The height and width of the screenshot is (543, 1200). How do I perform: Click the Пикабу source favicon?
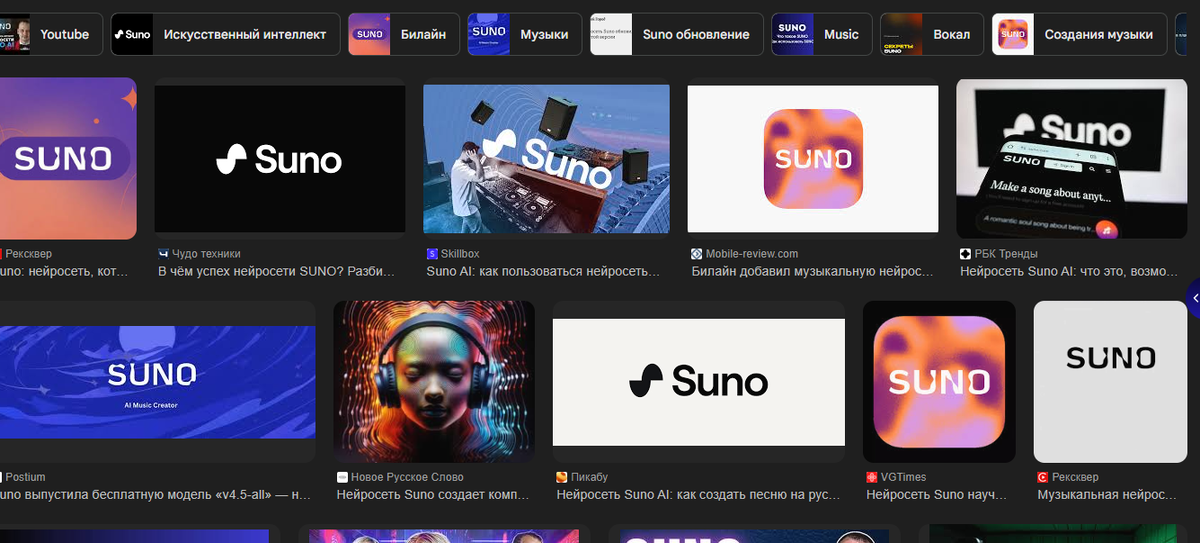[562, 477]
